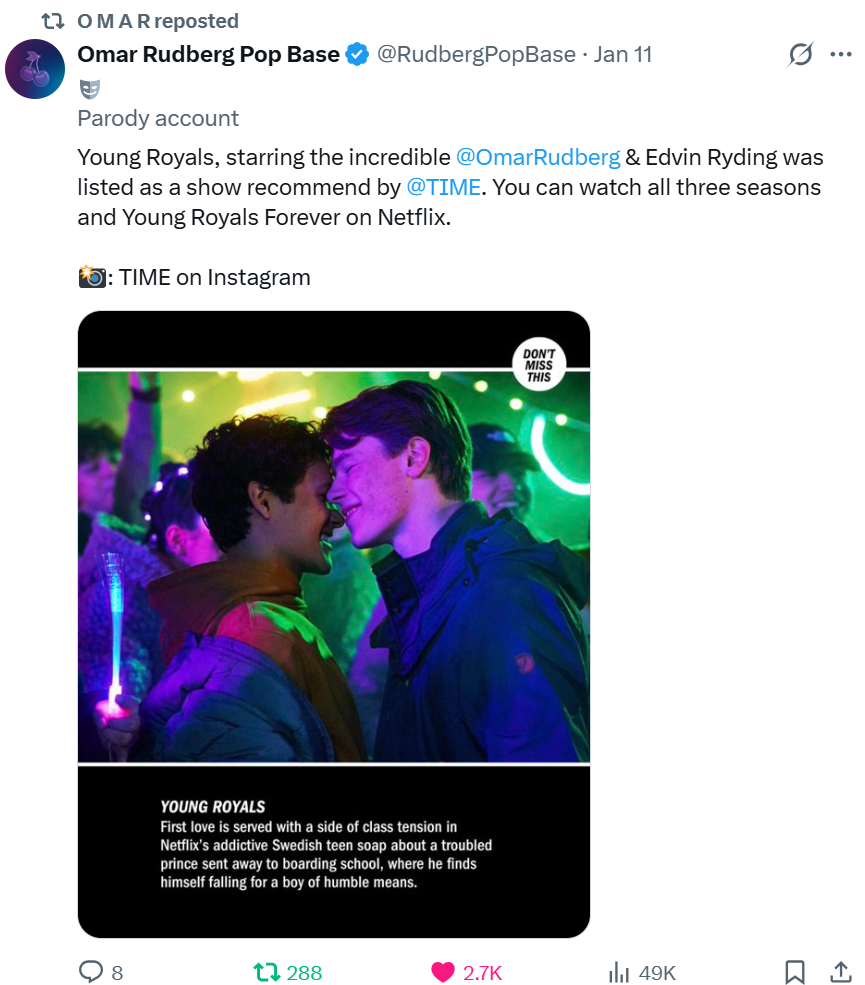This screenshot has height=985, width=865.
Task: Open the @OmarRudberg mention link
Action: (538, 157)
